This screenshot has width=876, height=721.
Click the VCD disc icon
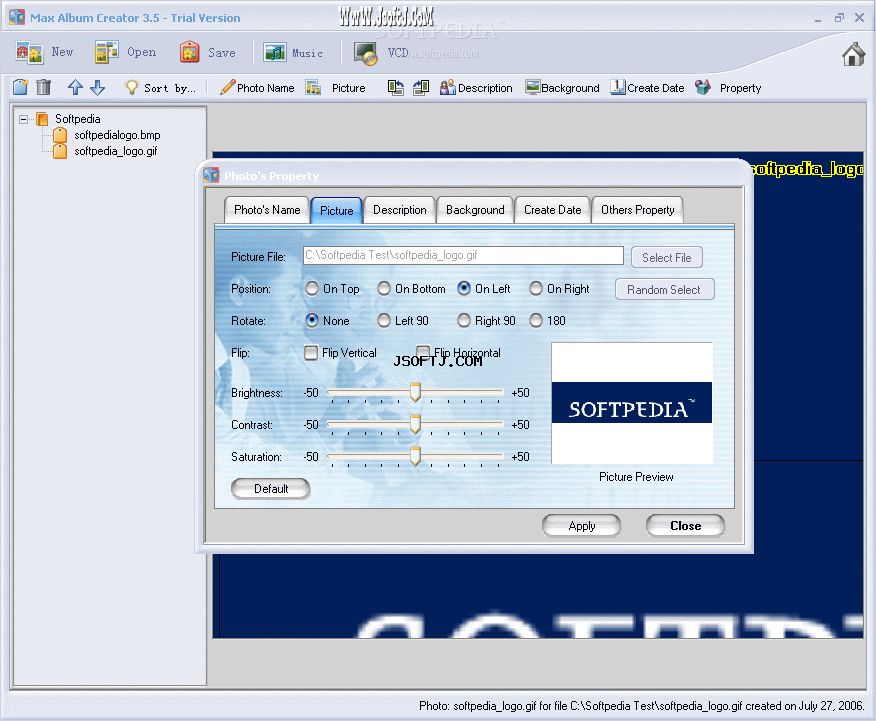[x=366, y=54]
